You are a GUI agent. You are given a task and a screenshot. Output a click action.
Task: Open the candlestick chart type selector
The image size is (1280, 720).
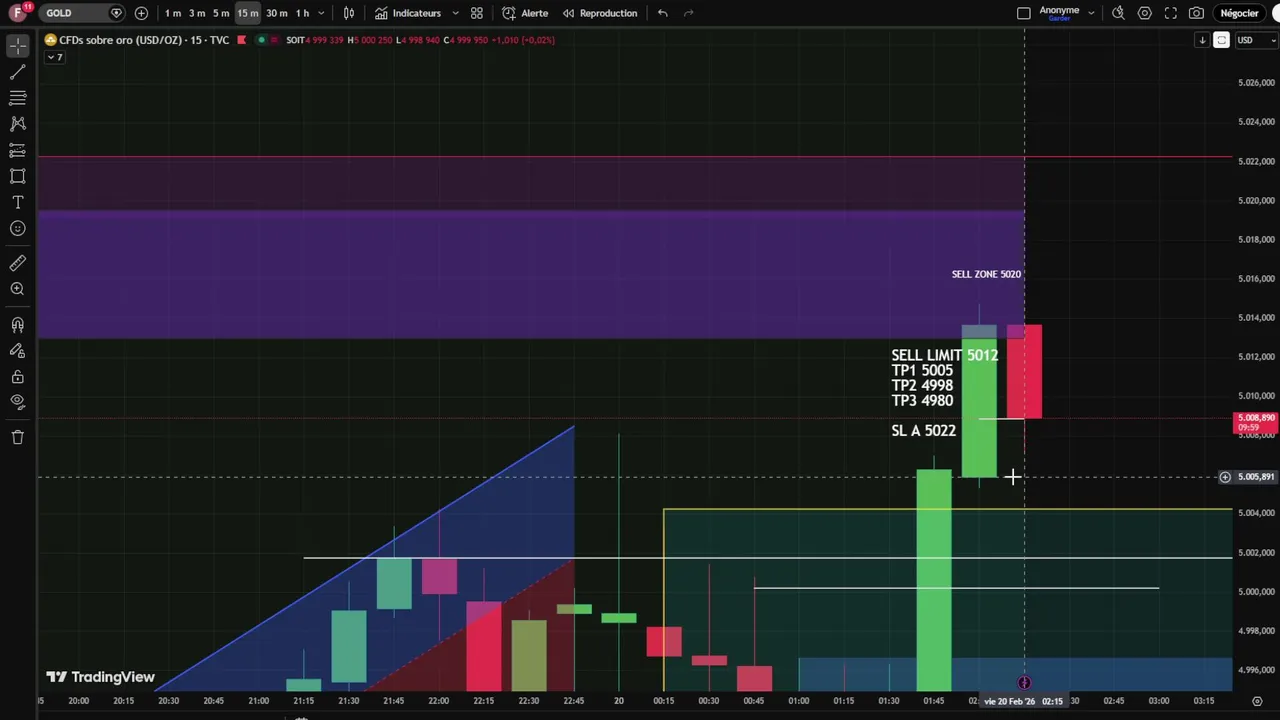349,13
